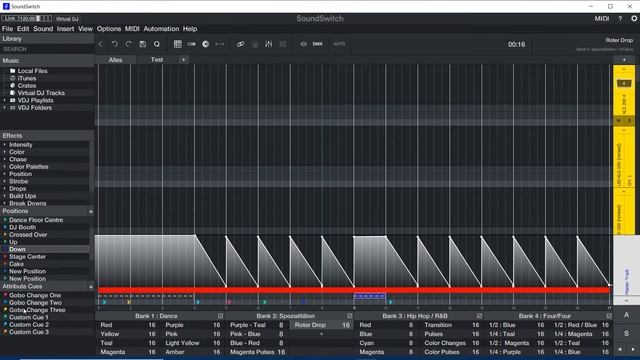Click the cyan marker at timeline start
The image size is (640, 360).
[104, 302]
